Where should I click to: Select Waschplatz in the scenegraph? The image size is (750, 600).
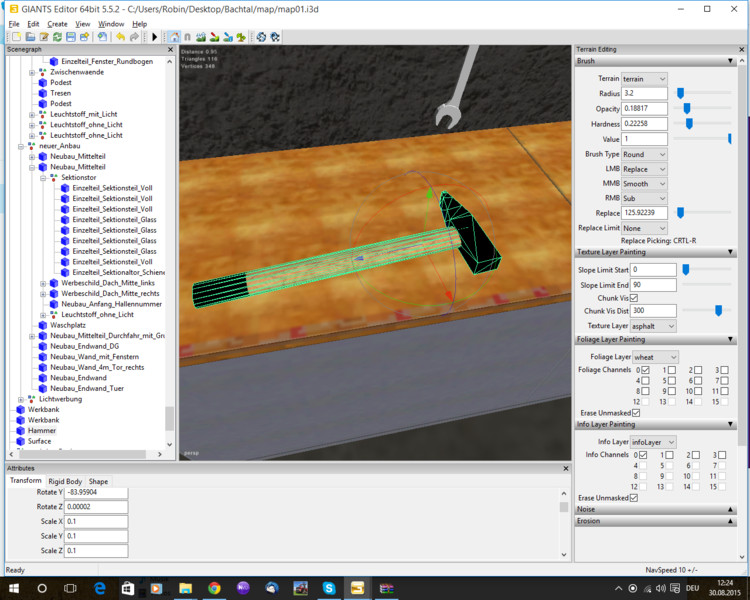click(x=68, y=325)
